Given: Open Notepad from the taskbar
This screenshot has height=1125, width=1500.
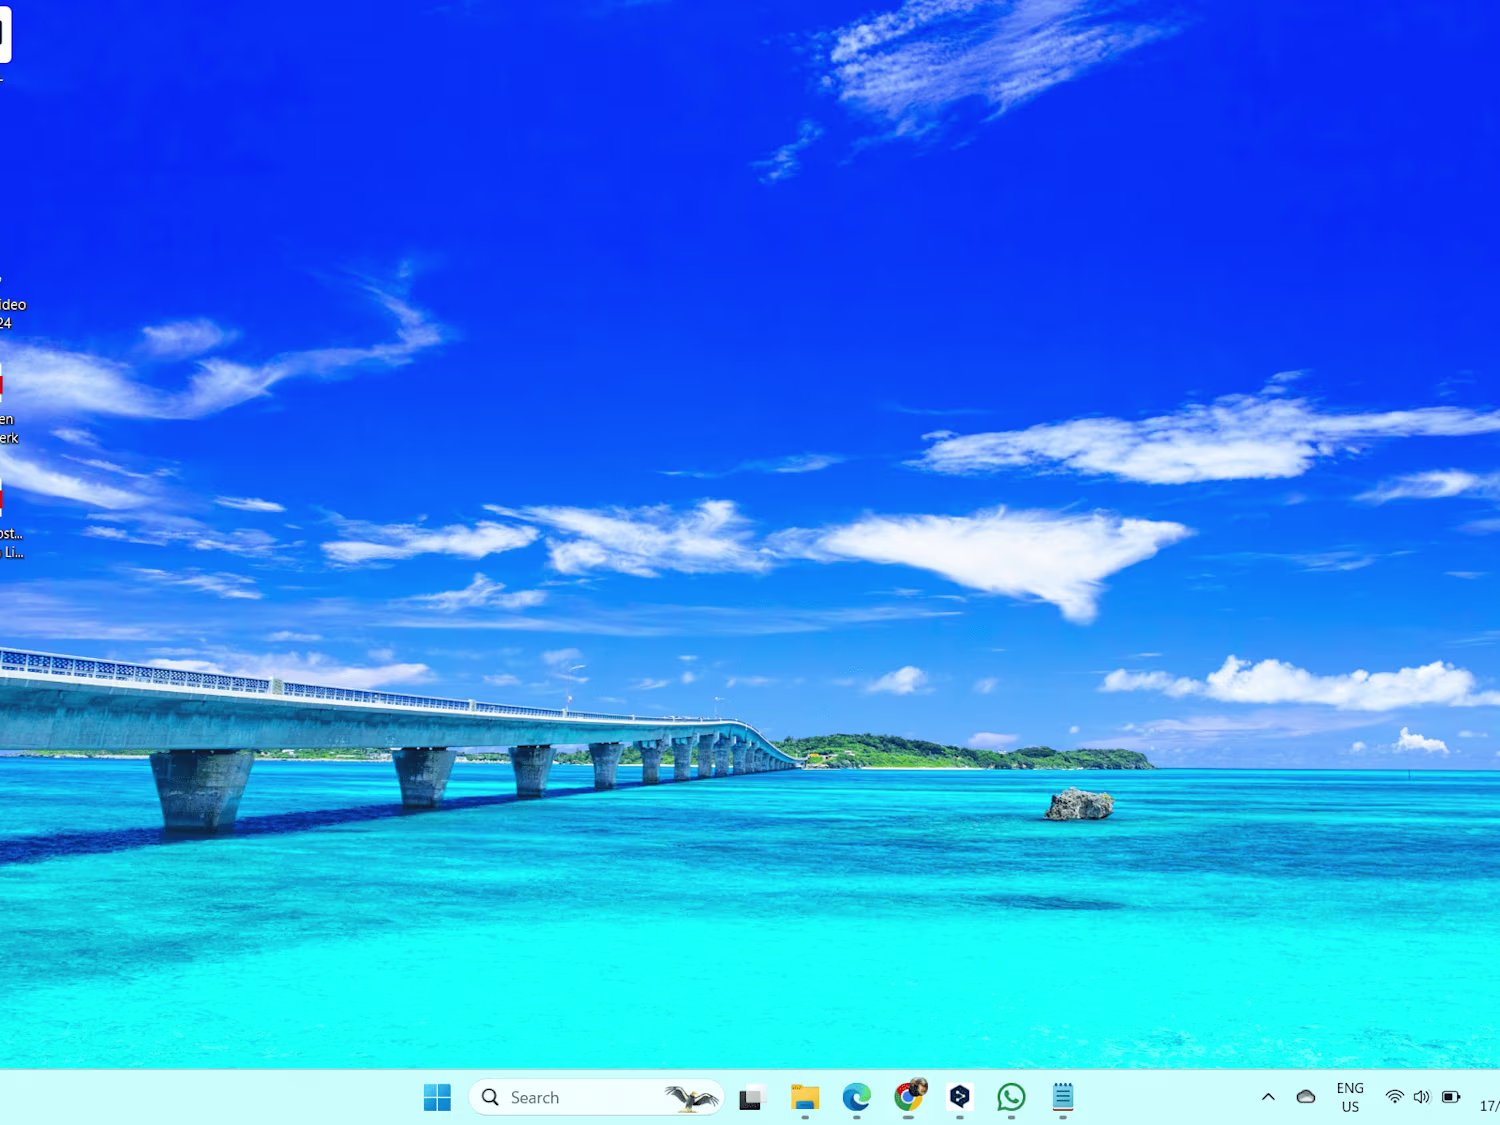Looking at the screenshot, I should click(1063, 1097).
